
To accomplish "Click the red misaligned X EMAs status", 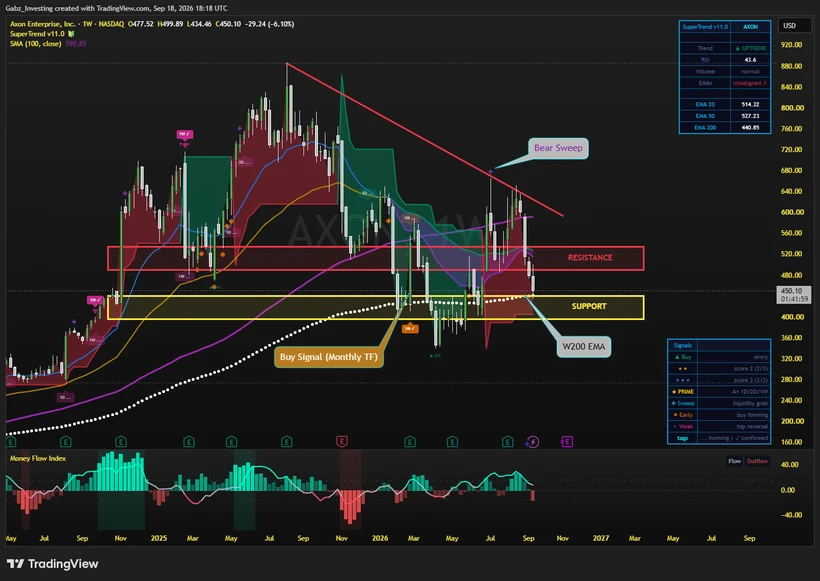I will point(750,83).
